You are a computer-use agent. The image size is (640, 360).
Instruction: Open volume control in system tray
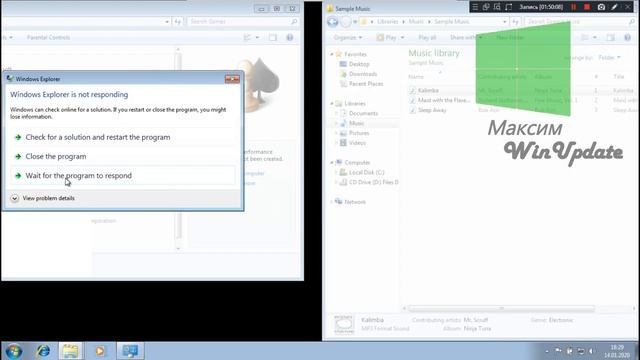point(591,351)
